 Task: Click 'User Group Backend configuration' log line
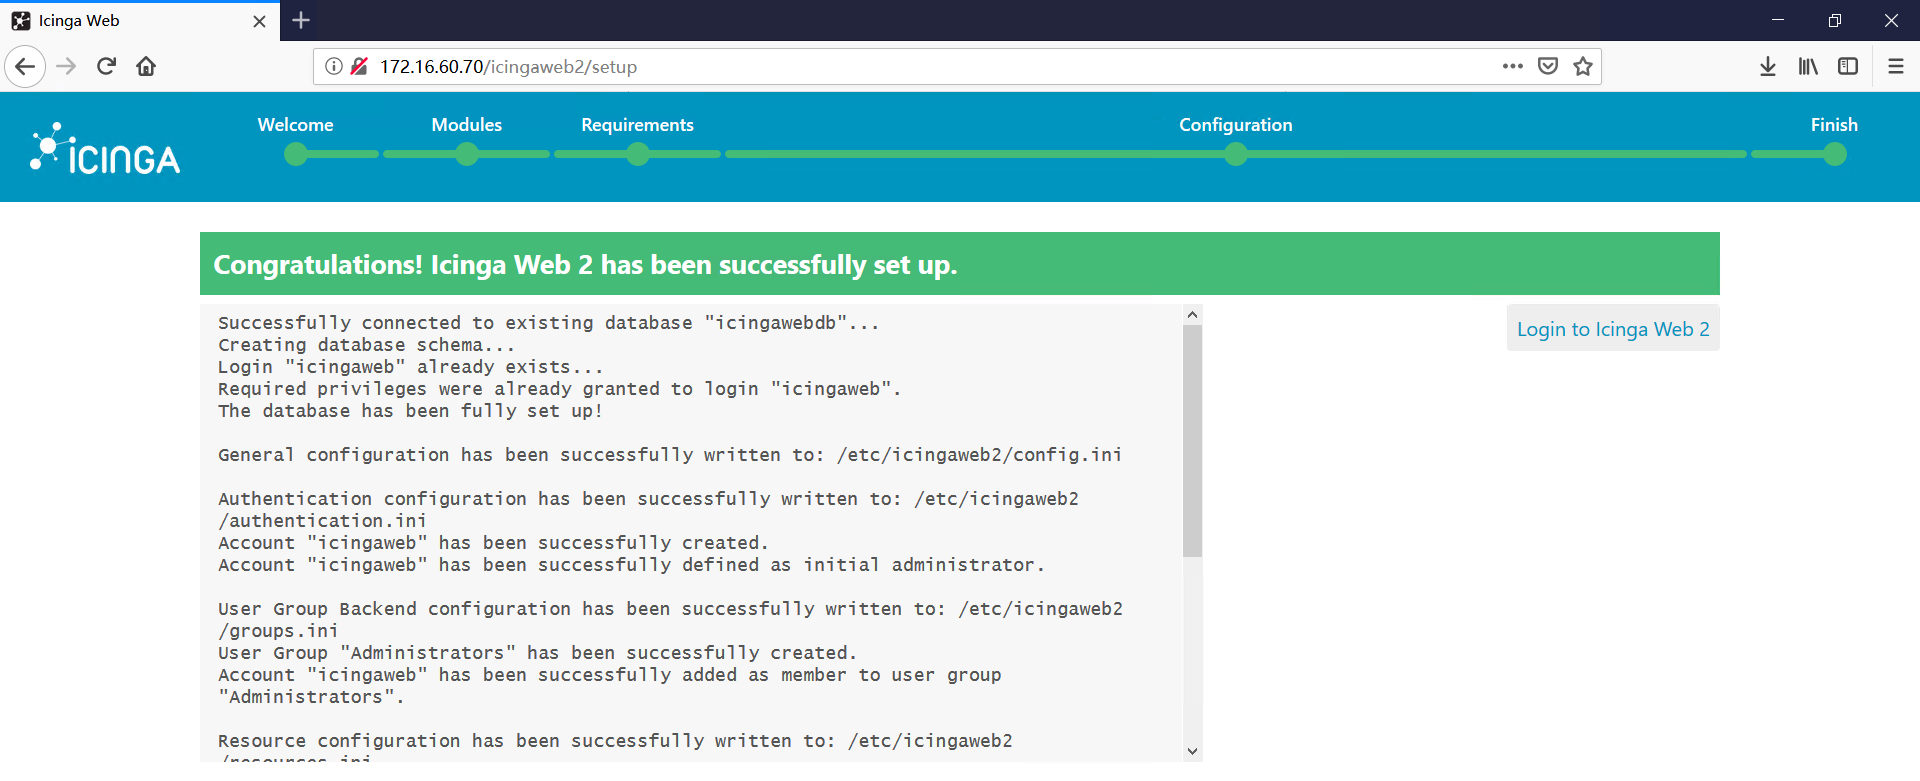(670, 620)
